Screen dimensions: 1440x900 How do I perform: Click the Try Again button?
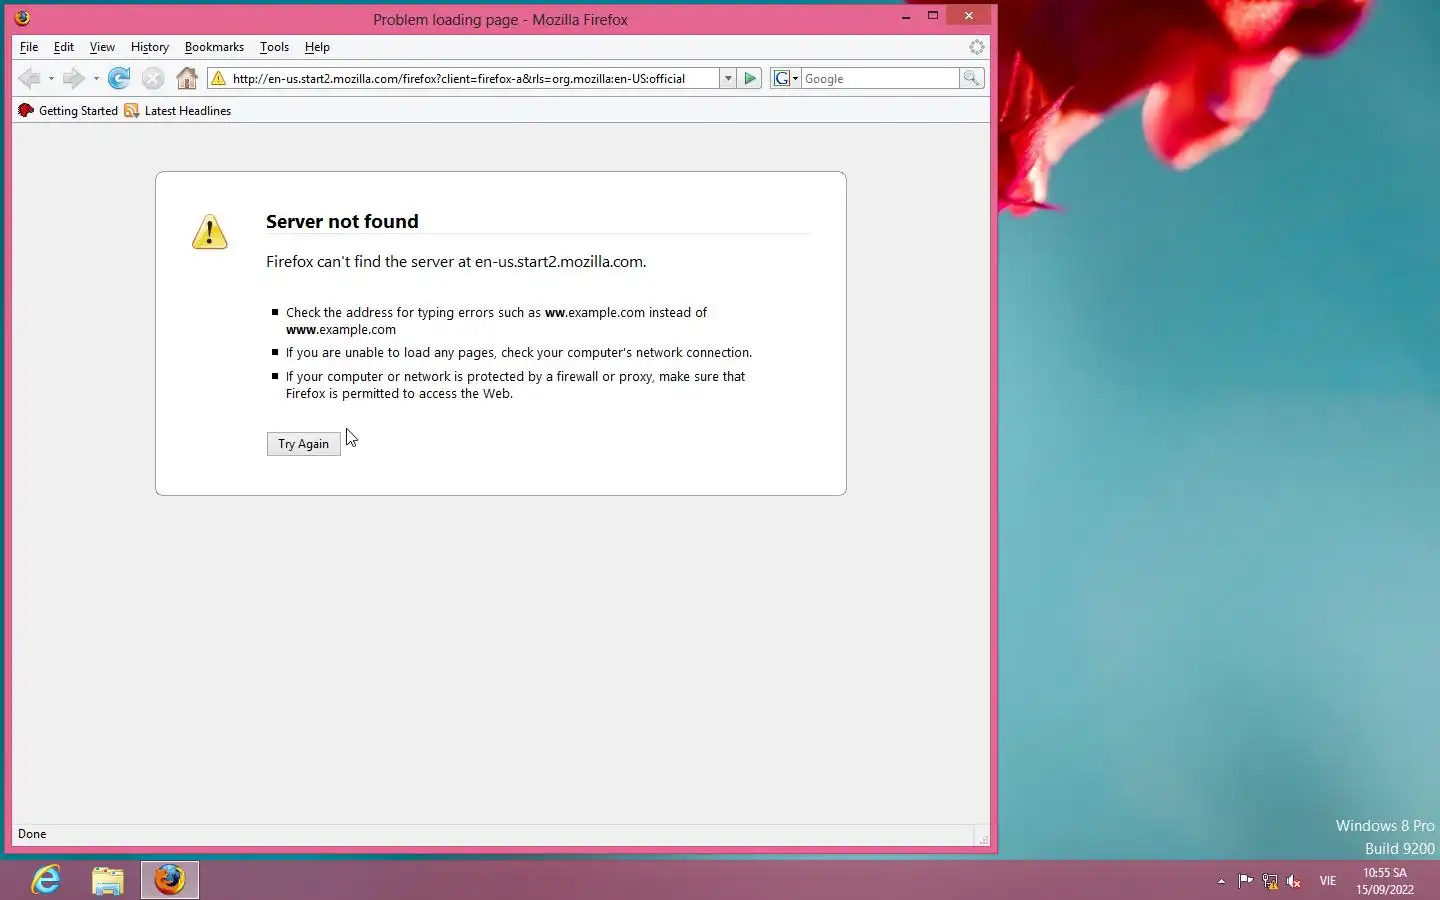tap(304, 444)
